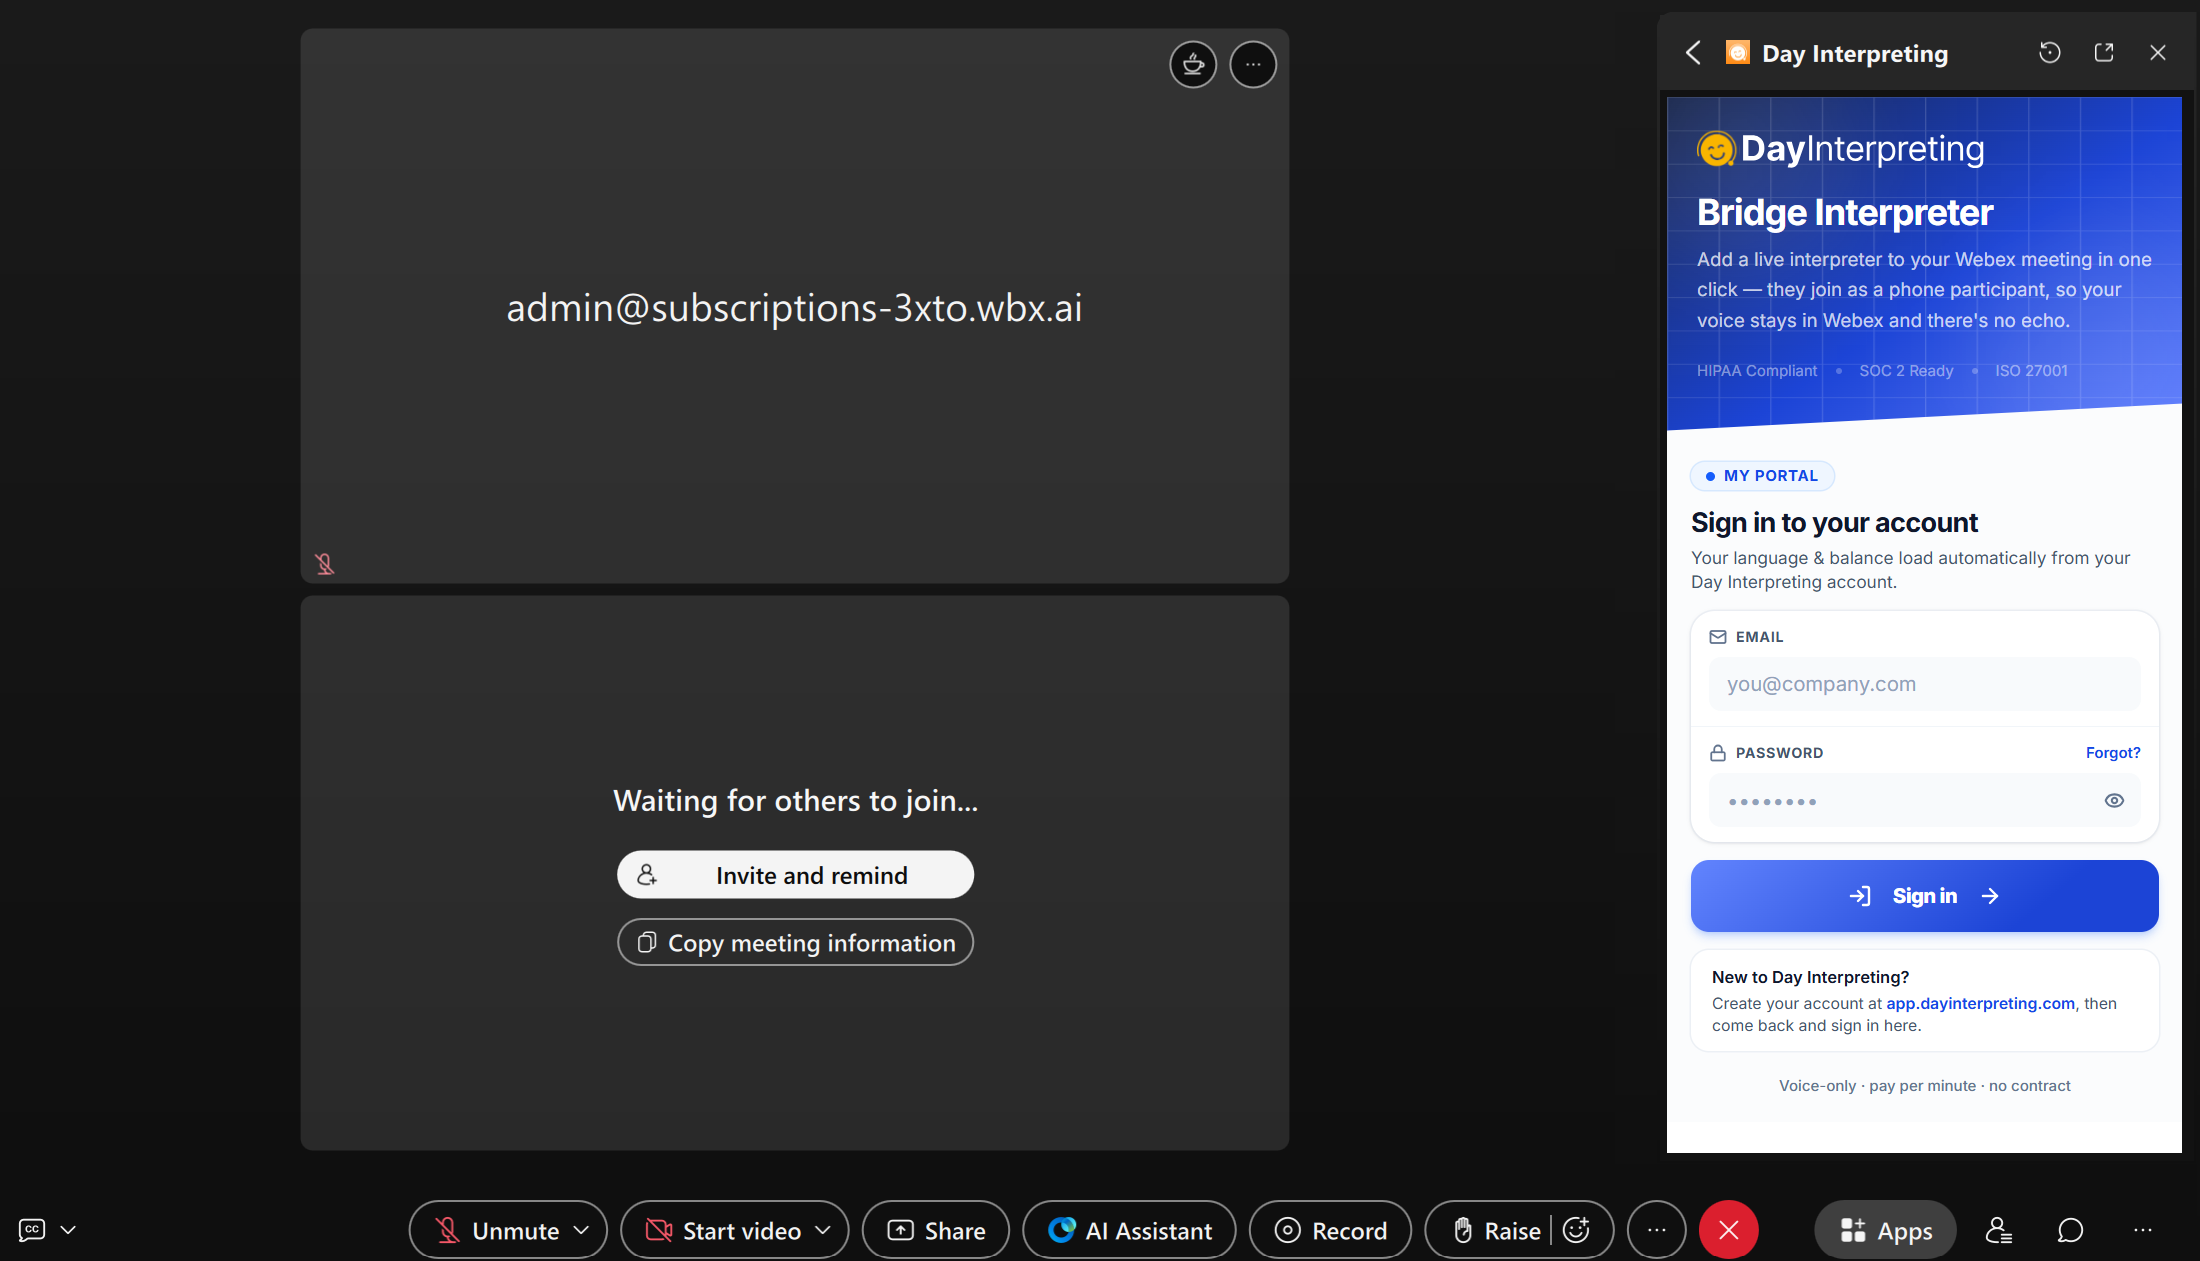Click the "SOC 2 Ready" label
Viewport: 2200px width, 1261px height.
pyautogui.click(x=1906, y=371)
